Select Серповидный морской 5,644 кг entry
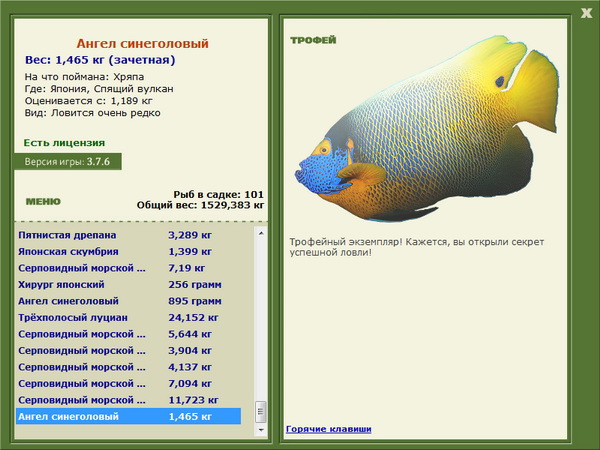Screen dimensions: 600x450 click(x=129, y=334)
